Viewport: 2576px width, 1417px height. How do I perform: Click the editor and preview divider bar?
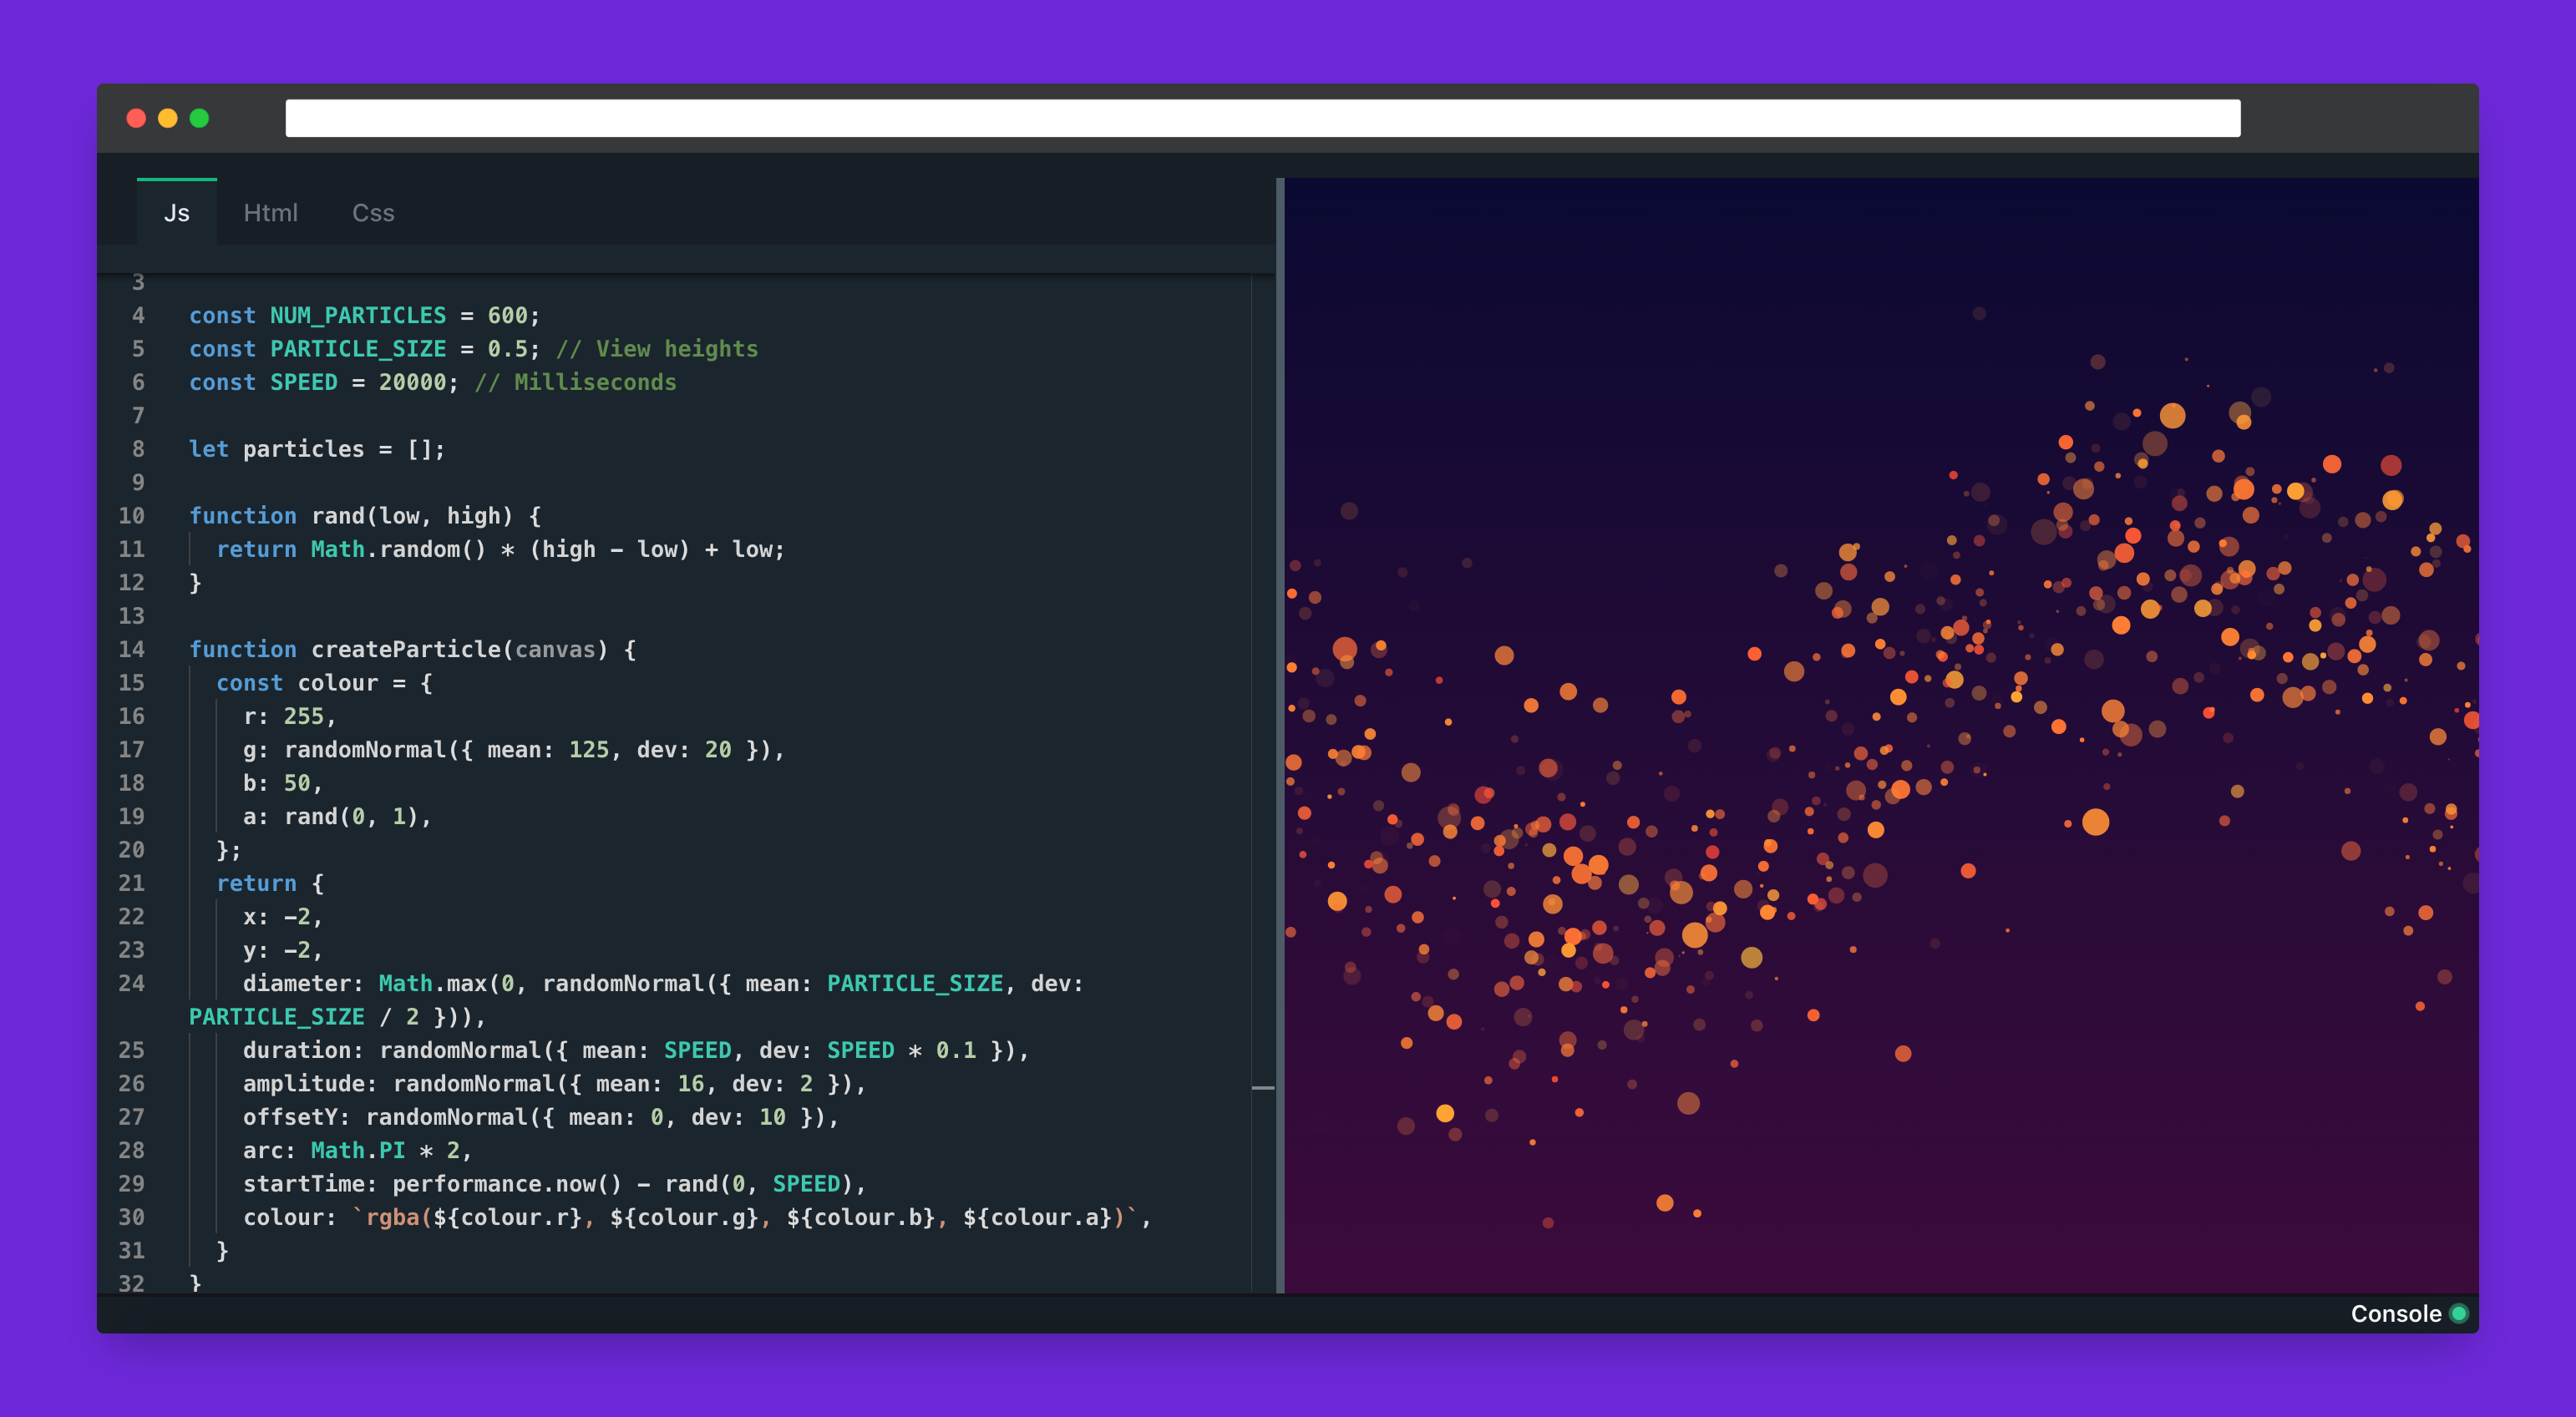click(x=1280, y=735)
